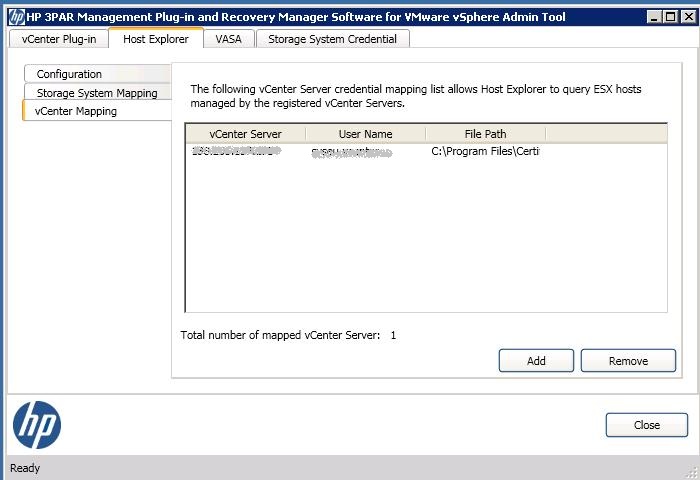The width and height of the screenshot is (700, 480).
Task: Maximize the admin tool window
Action: coord(671,17)
